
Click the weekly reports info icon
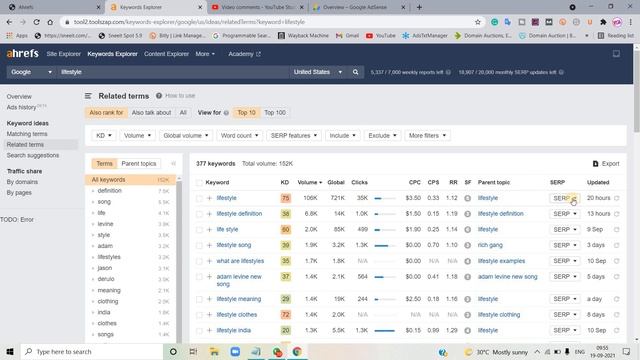(x=448, y=72)
